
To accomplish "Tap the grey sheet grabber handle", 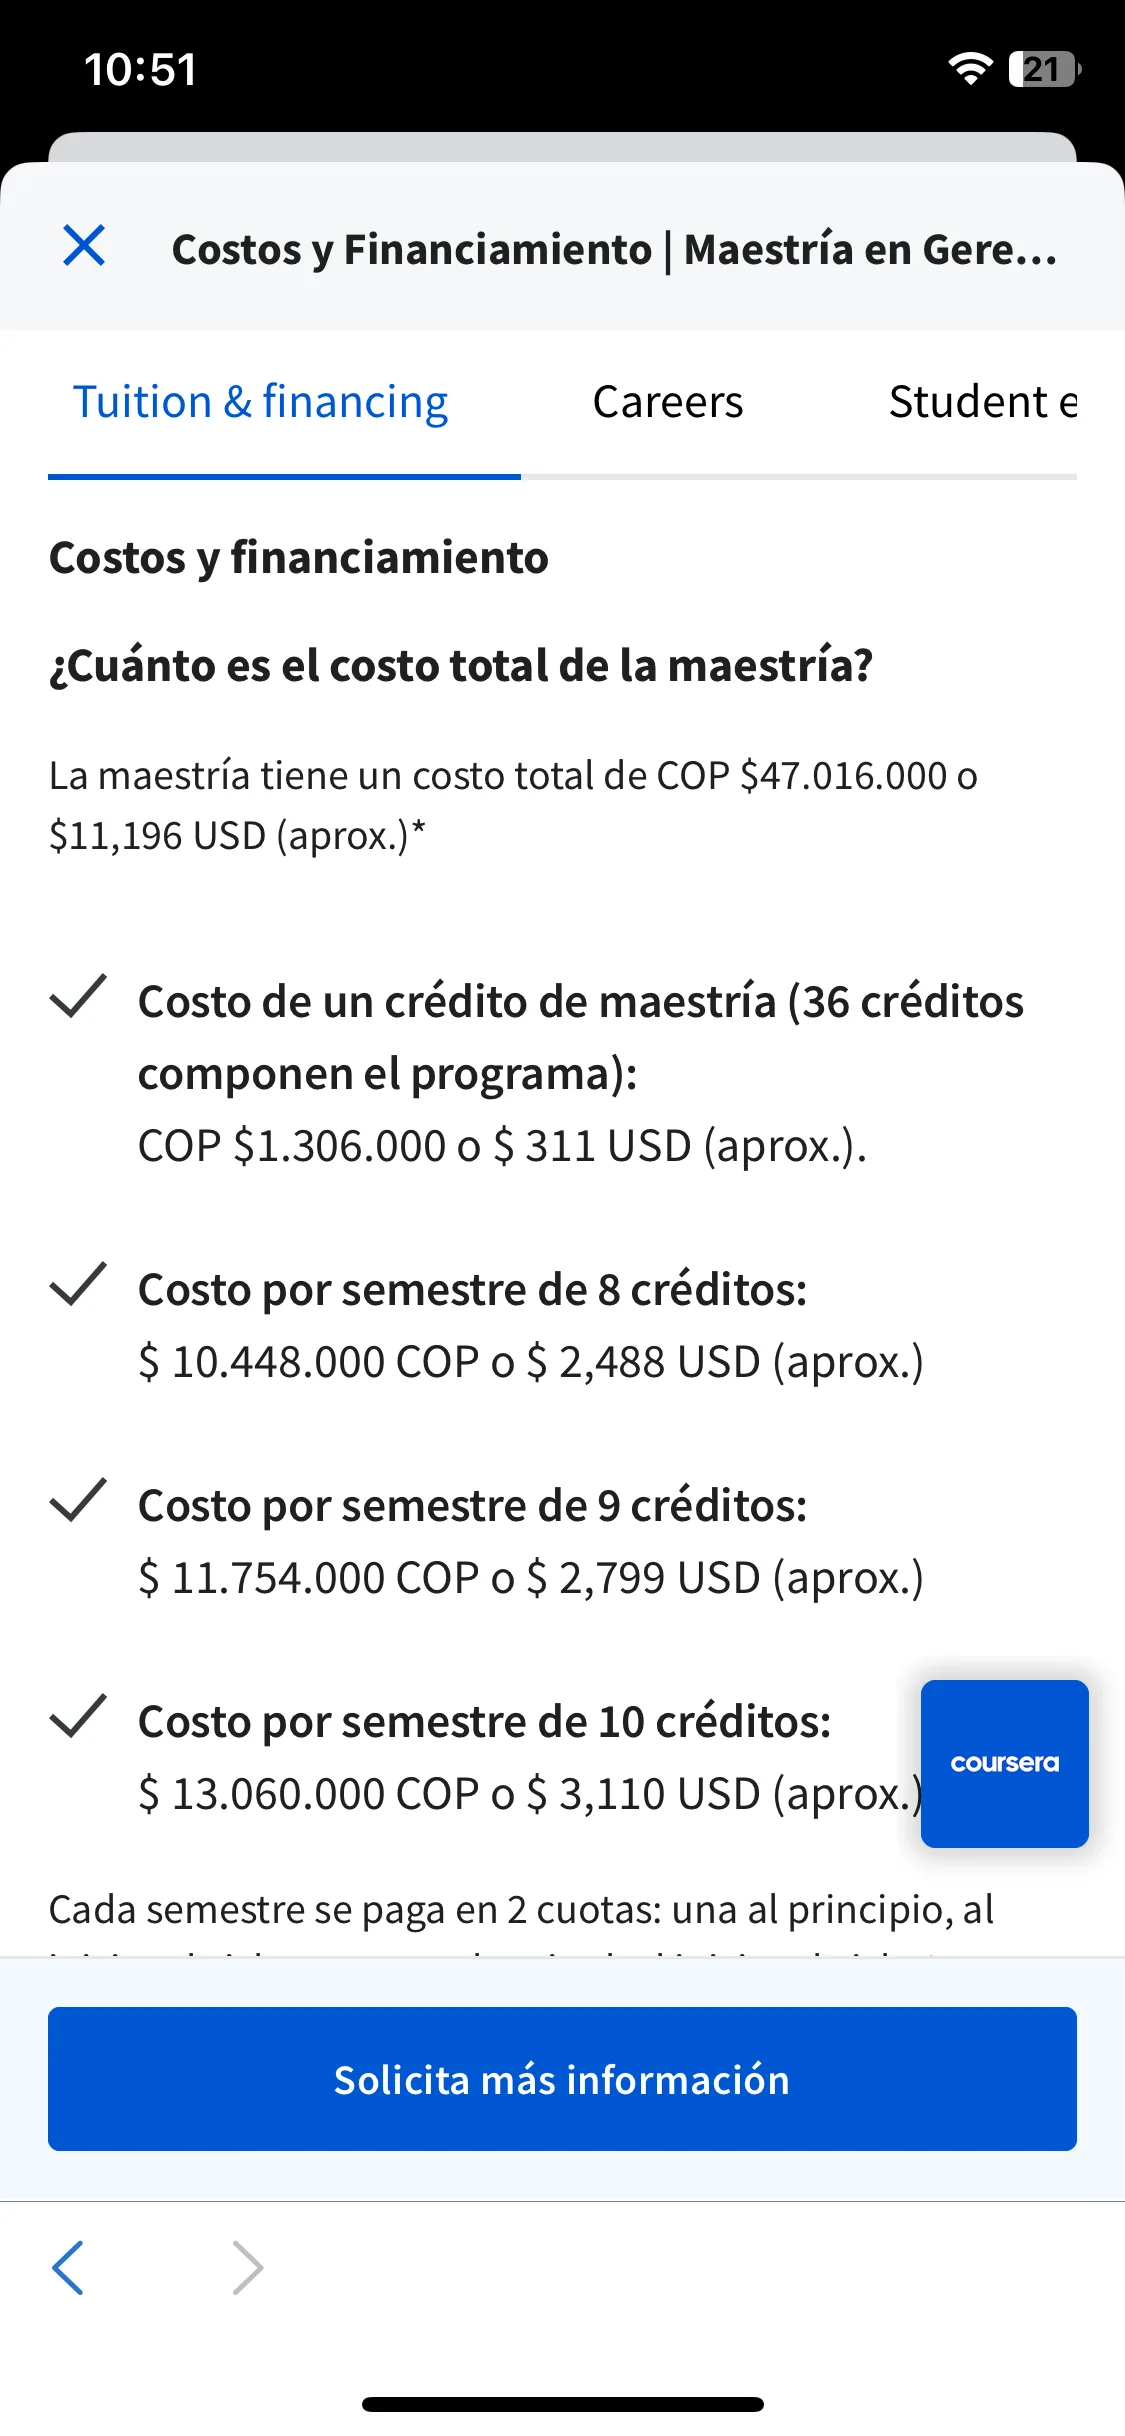I will coord(562,147).
